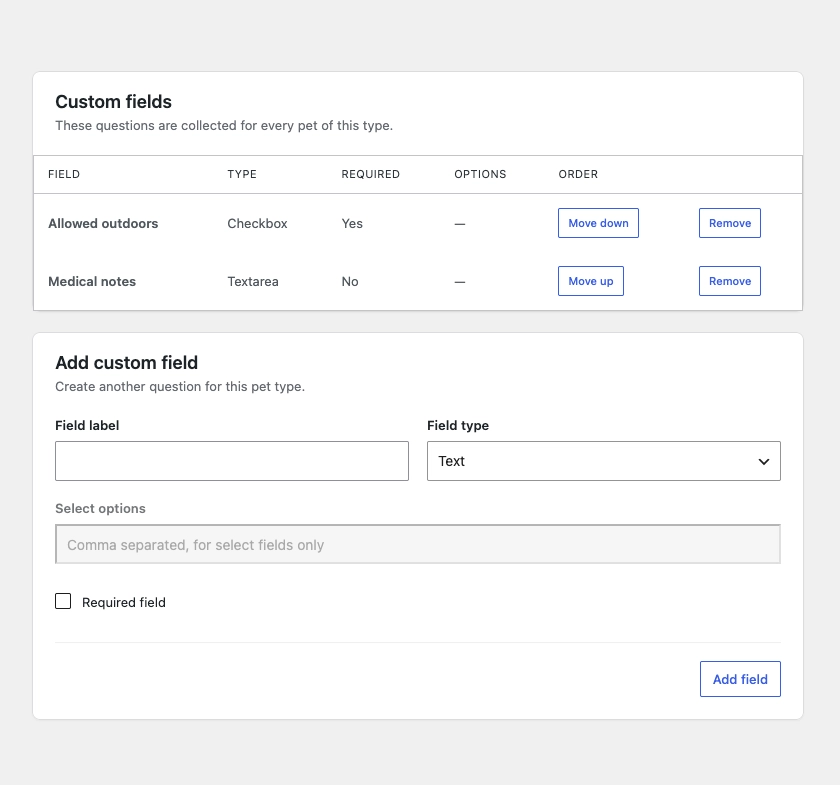Click the REQUIRED column header

(x=371, y=174)
